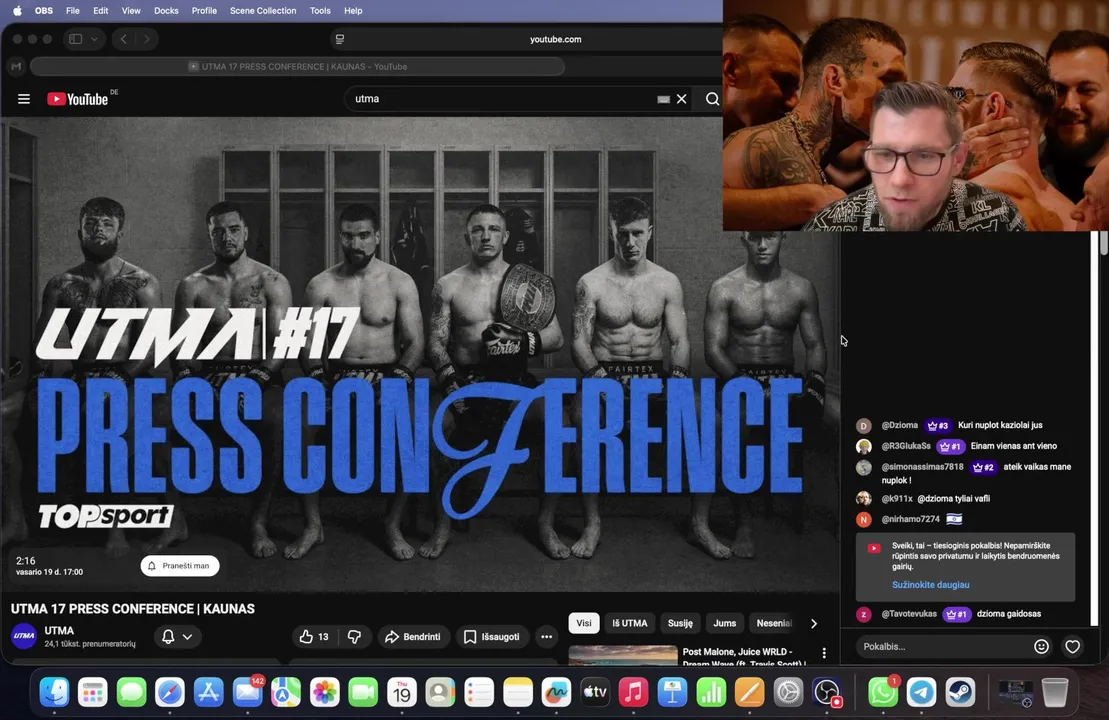The width and height of the screenshot is (1109, 720).
Task: Open the pinned Gmail tab icon
Action: (16, 66)
